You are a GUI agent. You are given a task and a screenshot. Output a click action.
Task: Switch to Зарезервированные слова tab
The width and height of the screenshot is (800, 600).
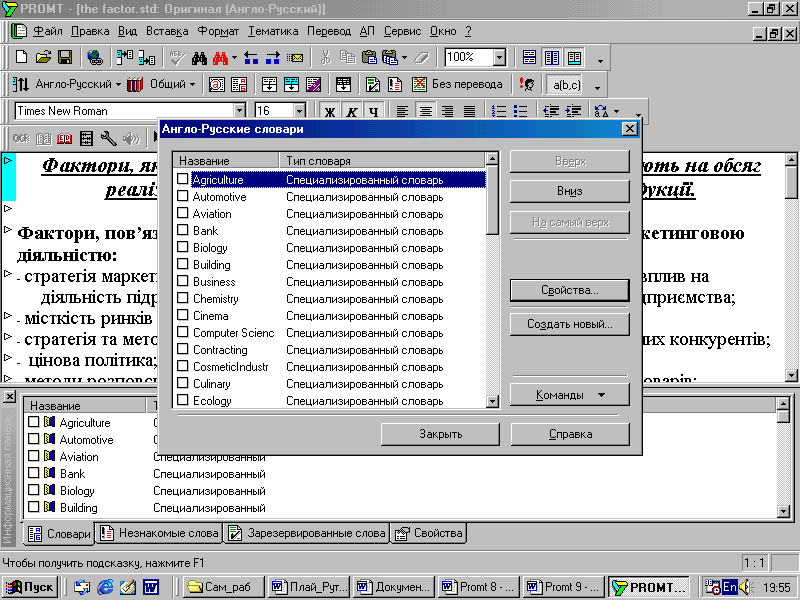pos(307,533)
